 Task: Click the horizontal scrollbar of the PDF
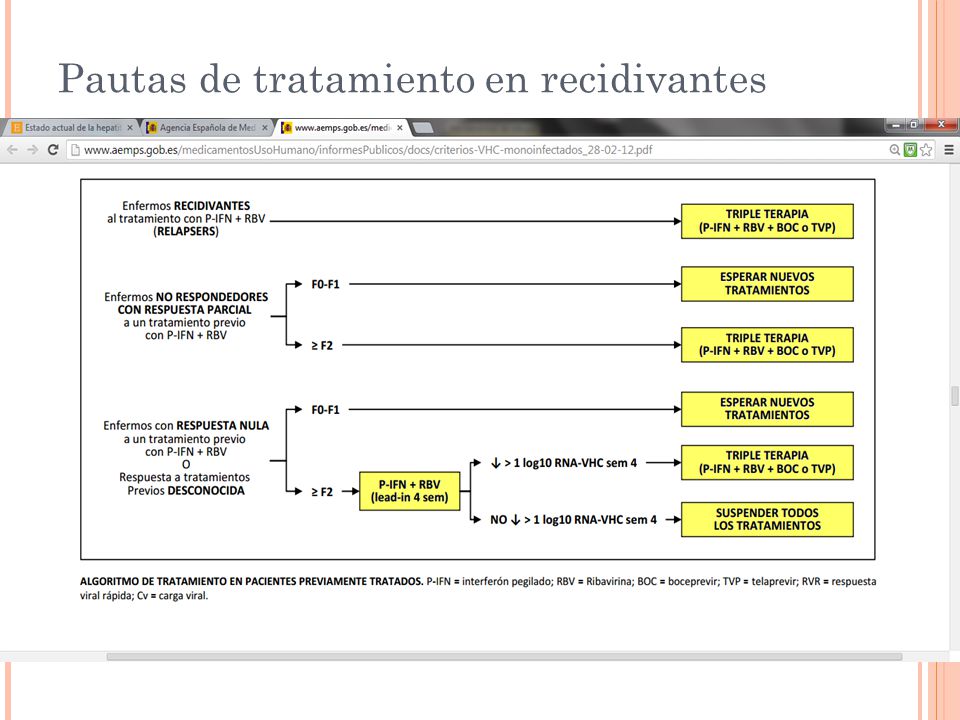coord(504,656)
